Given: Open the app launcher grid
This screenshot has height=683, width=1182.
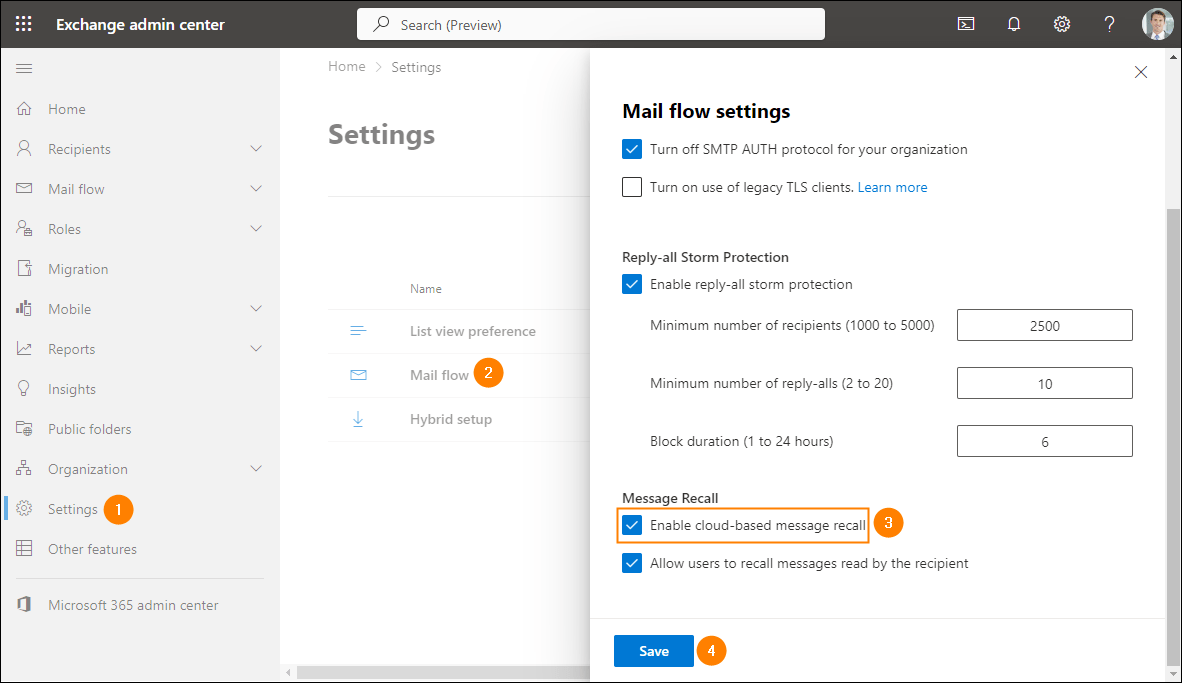Looking at the screenshot, I should (x=24, y=23).
